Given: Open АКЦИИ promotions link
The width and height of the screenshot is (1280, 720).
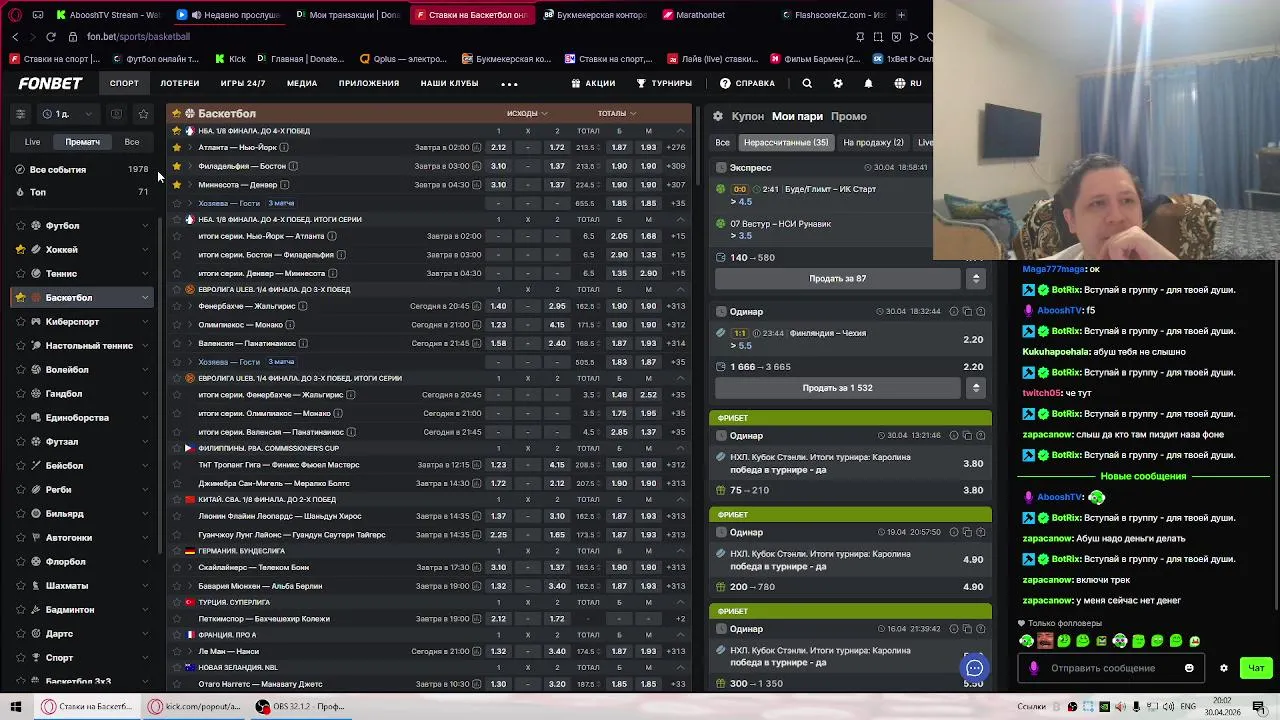Looking at the screenshot, I should click(593, 84).
